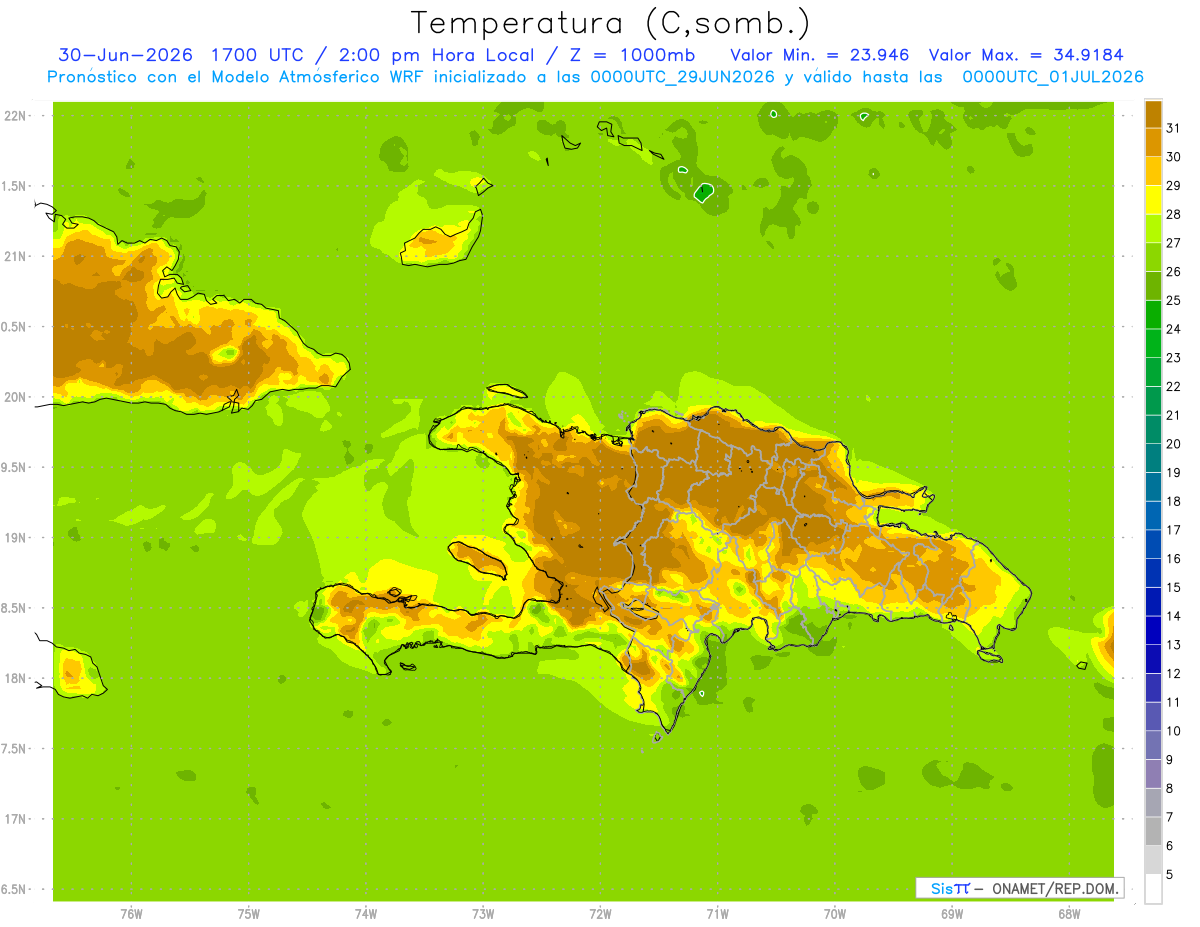Click the "0000UTC_01JUL2026" valid-until timestamp
This screenshot has height=927, width=1200.
pyautogui.click(x=1053, y=77)
